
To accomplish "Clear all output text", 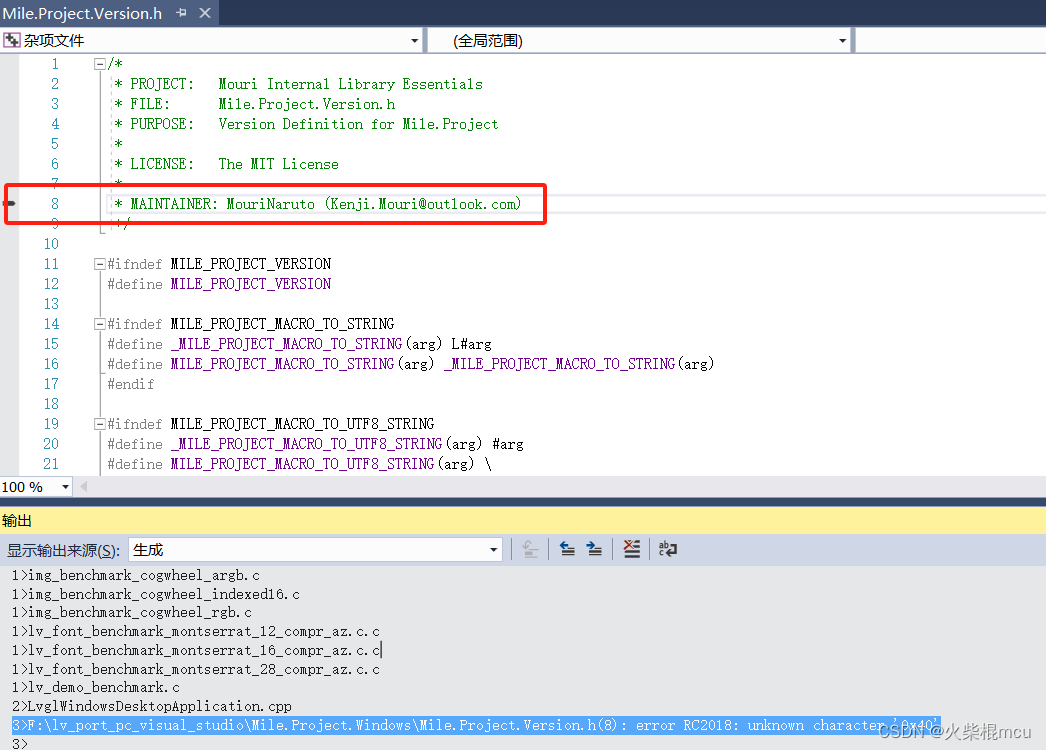I will (633, 548).
